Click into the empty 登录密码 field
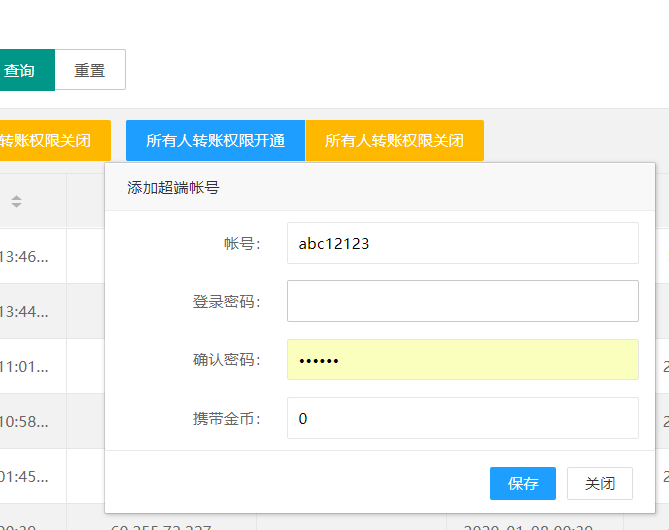Image resolution: width=669 pixels, height=530 pixels. point(462,301)
